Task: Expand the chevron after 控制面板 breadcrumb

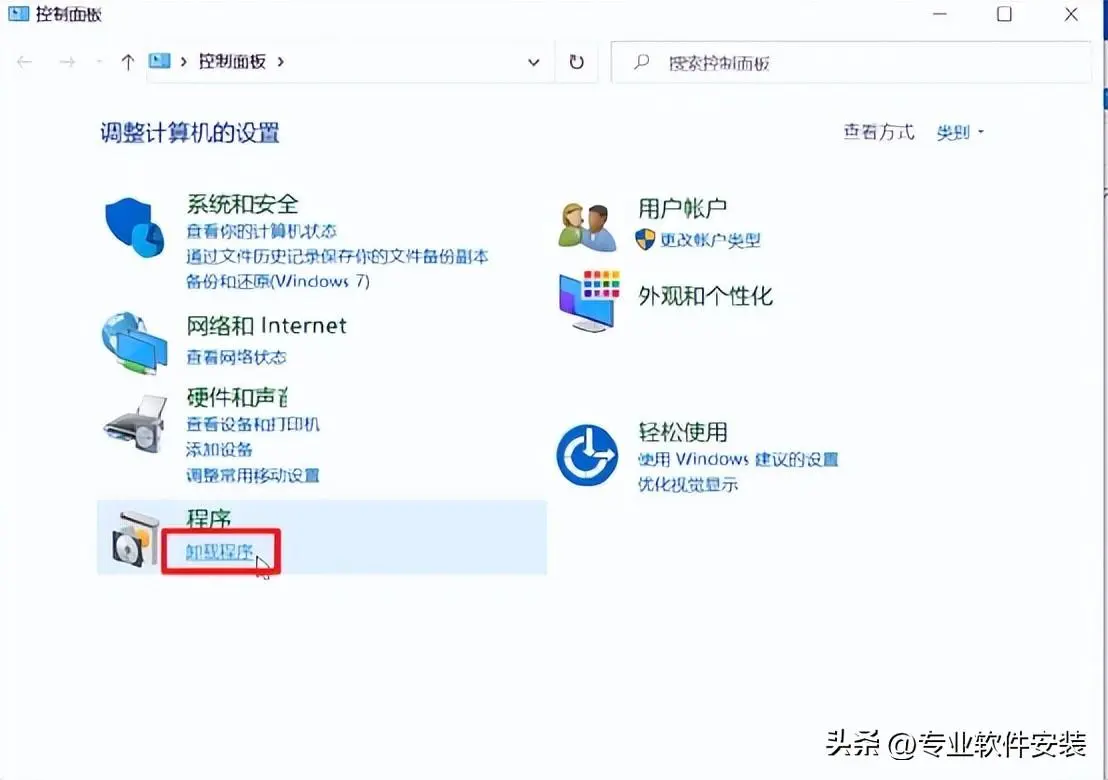Action: [x=281, y=62]
